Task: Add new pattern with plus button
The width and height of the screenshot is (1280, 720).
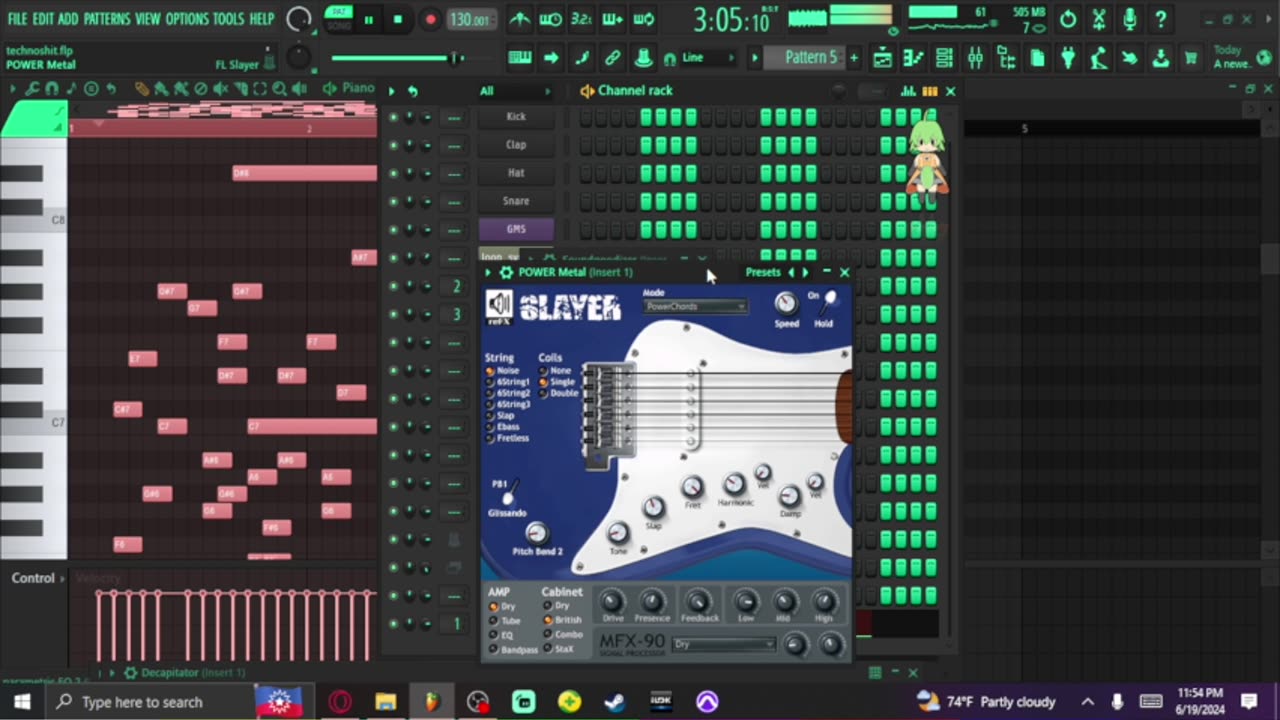Action: tap(853, 57)
